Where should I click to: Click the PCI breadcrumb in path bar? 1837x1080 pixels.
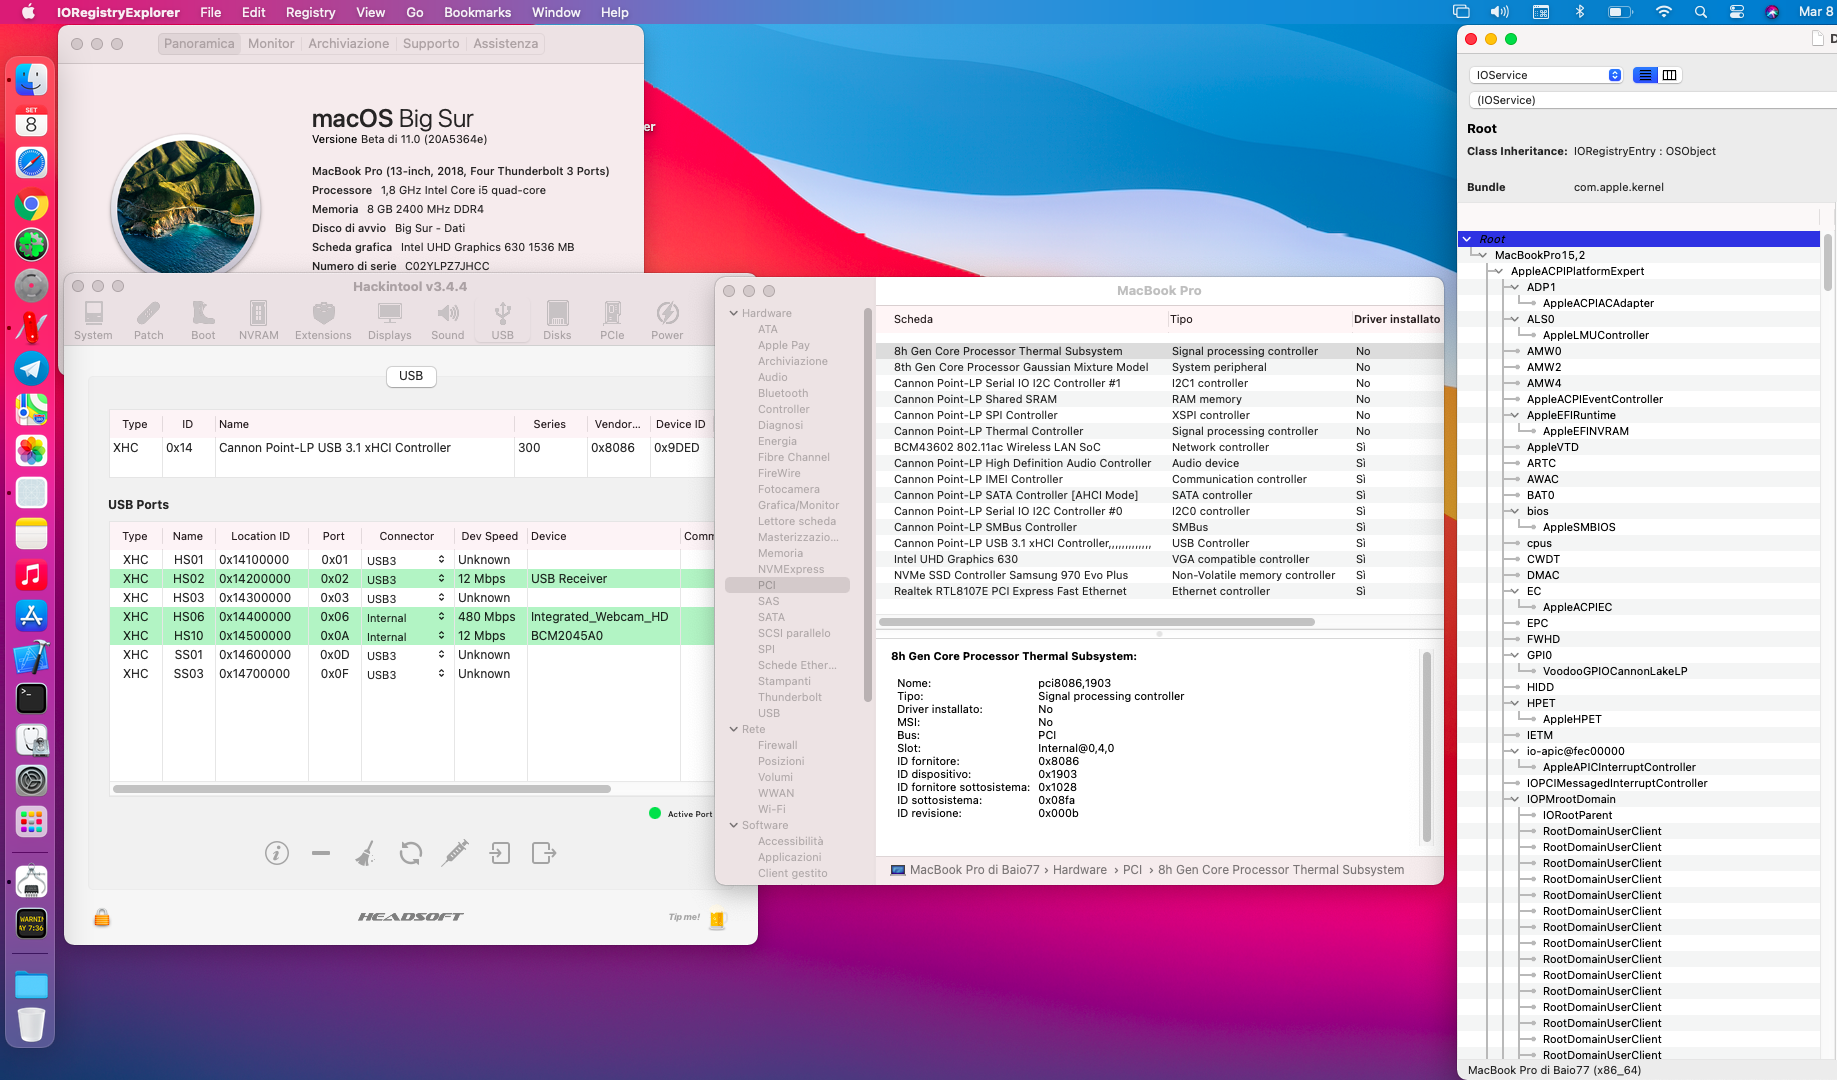[x=1131, y=870]
